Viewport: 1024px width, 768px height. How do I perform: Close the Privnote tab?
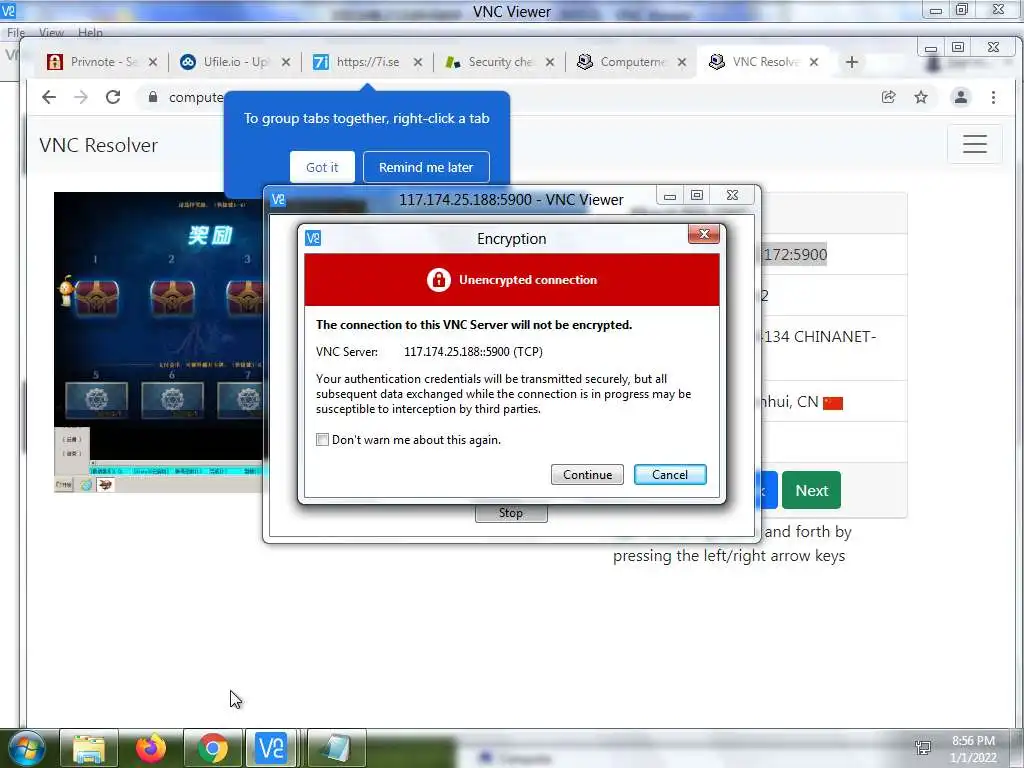point(153,62)
